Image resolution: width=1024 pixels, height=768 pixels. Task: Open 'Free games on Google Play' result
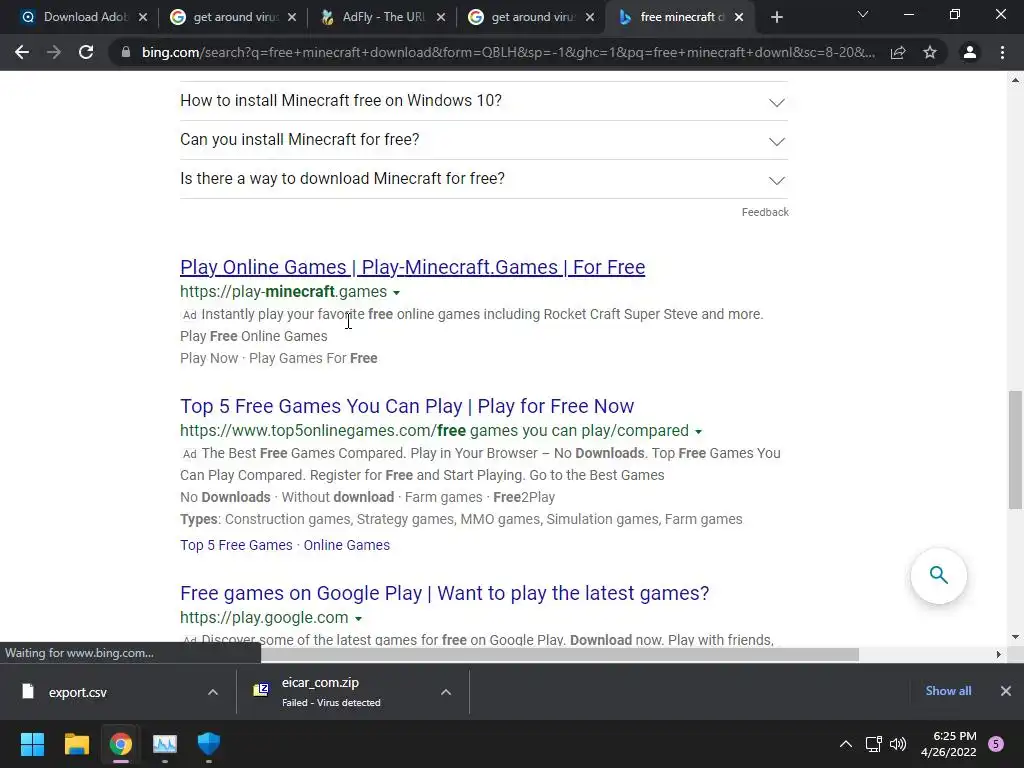tap(444, 593)
